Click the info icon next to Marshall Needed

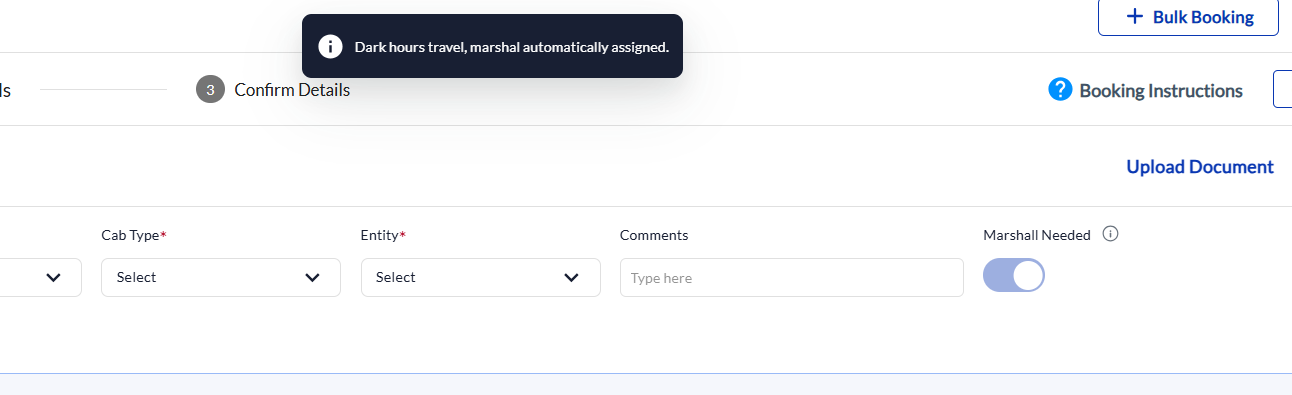click(x=1110, y=234)
